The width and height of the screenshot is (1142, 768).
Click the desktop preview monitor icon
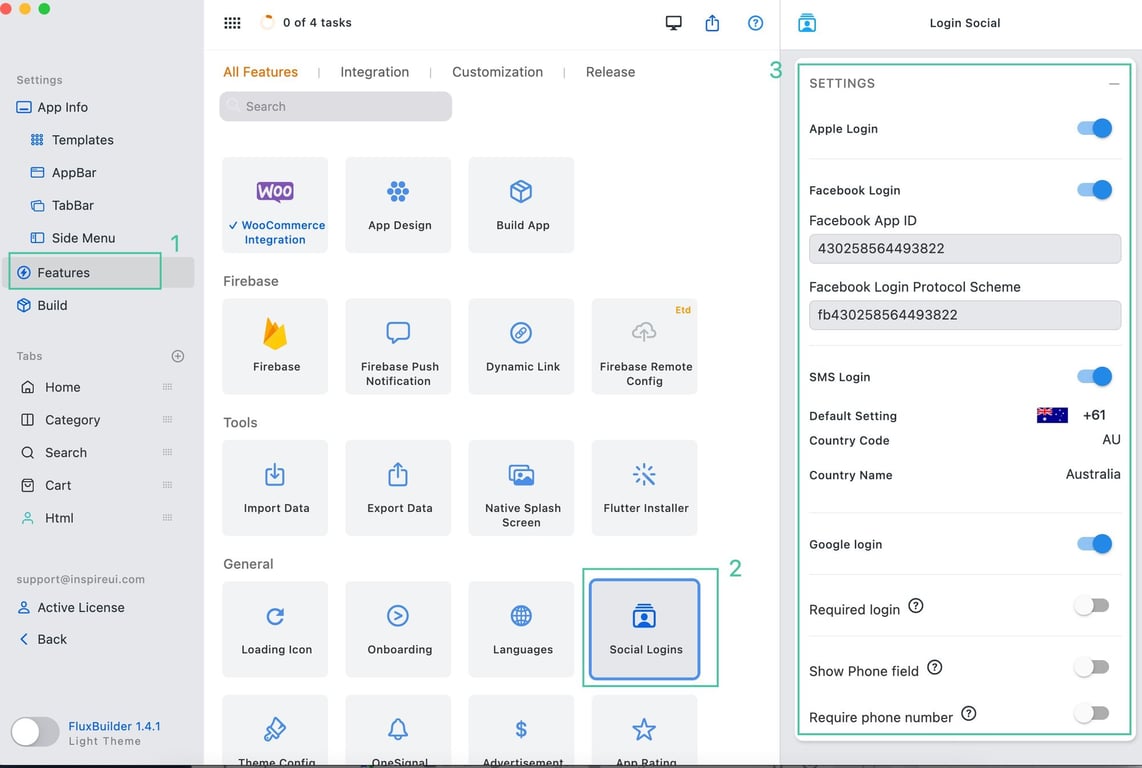674,23
